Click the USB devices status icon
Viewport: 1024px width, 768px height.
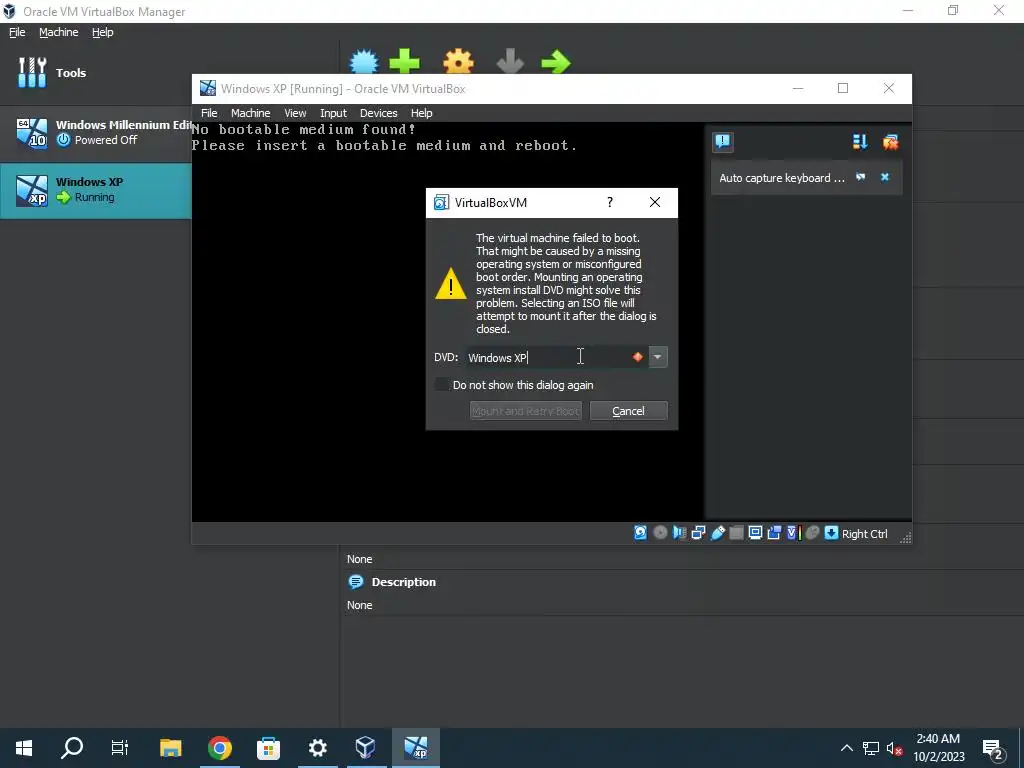click(718, 533)
